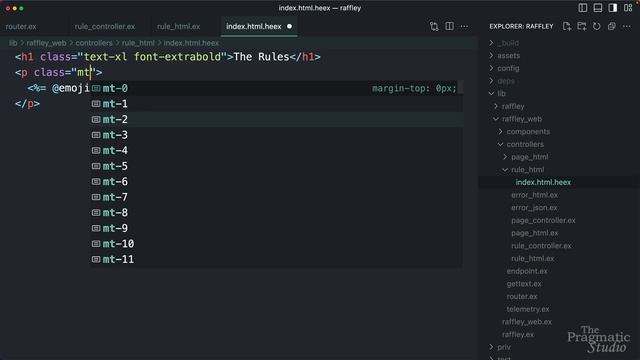Choose mt-1 suggestion
640x360 pixels.
pos(276,104)
